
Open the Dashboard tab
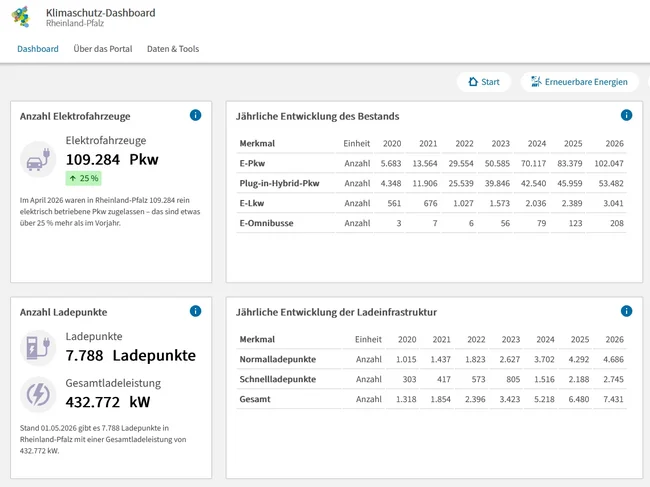point(38,49)
